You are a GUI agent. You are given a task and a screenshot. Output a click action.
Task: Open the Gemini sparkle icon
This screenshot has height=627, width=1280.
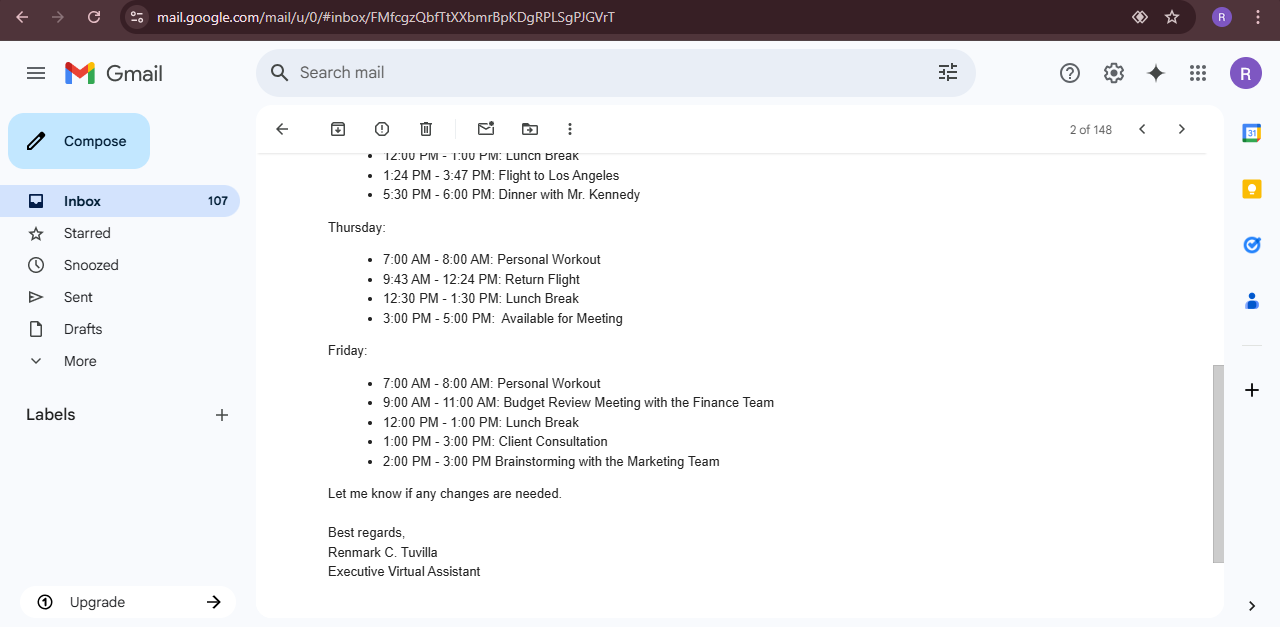point(1156,73)
